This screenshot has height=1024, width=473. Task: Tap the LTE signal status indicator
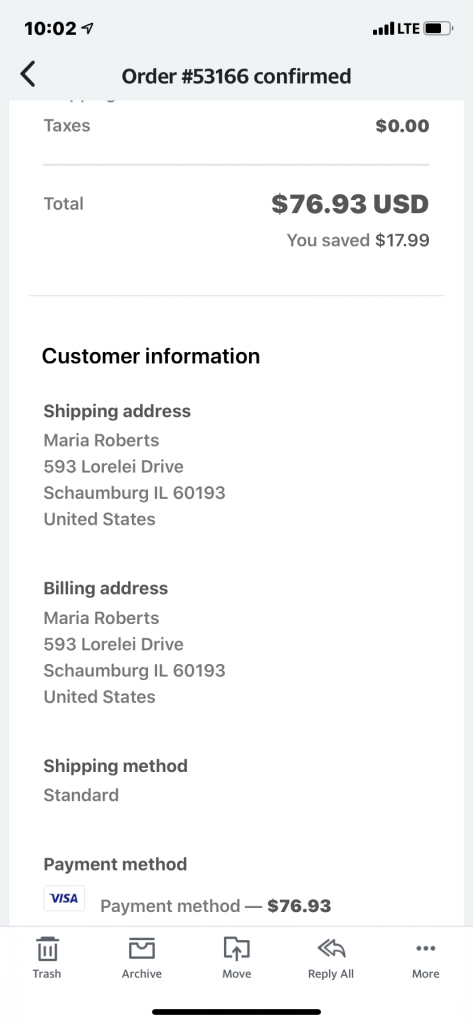396,29
